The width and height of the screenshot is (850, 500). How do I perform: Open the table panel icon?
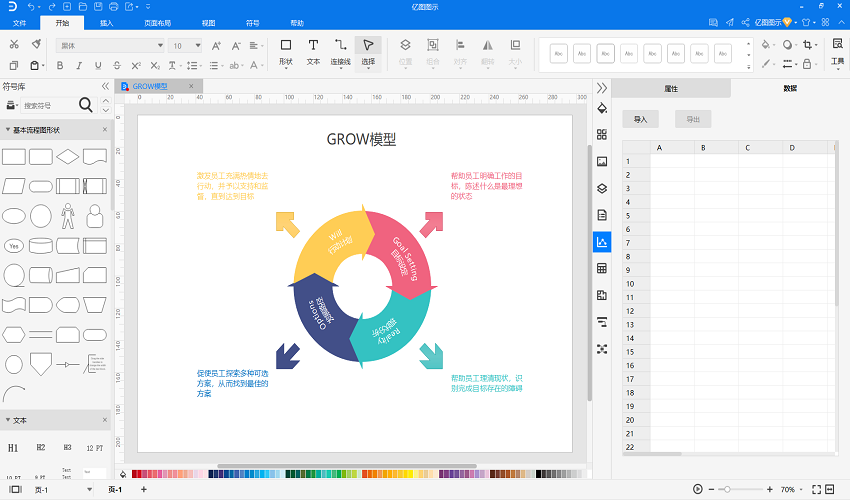coord(602,268)
